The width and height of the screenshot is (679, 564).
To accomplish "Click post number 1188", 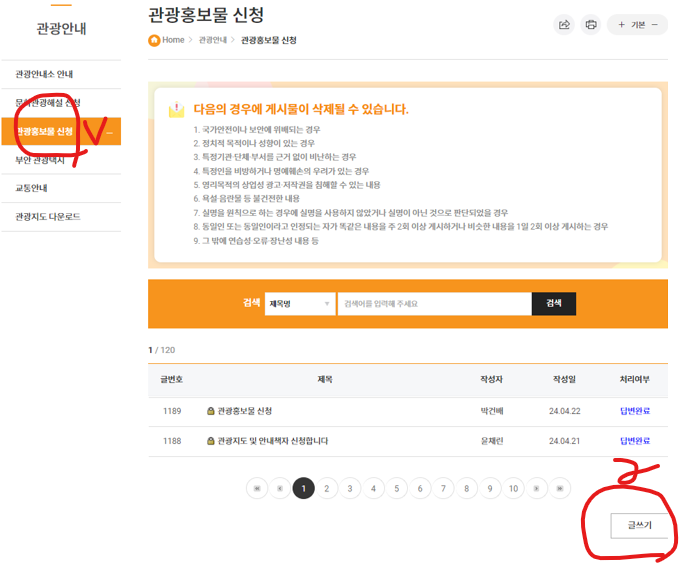I will [x=172, y=441].
